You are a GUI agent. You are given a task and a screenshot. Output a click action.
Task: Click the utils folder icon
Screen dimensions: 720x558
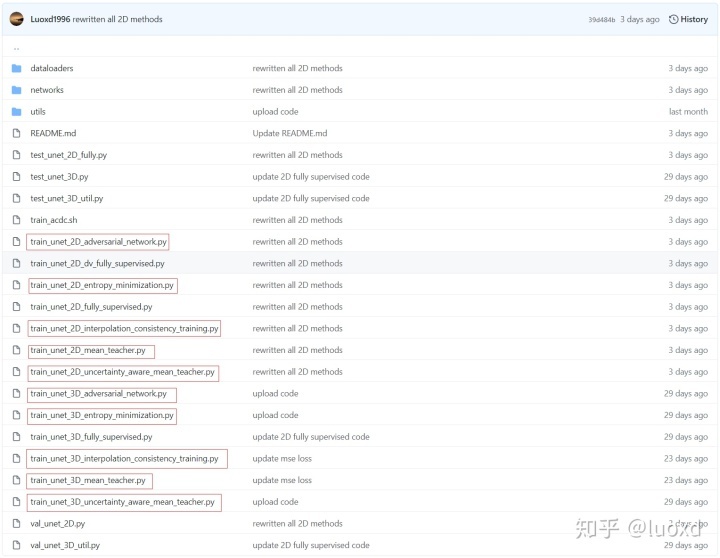pyautogui.click(x=17, y=112)
